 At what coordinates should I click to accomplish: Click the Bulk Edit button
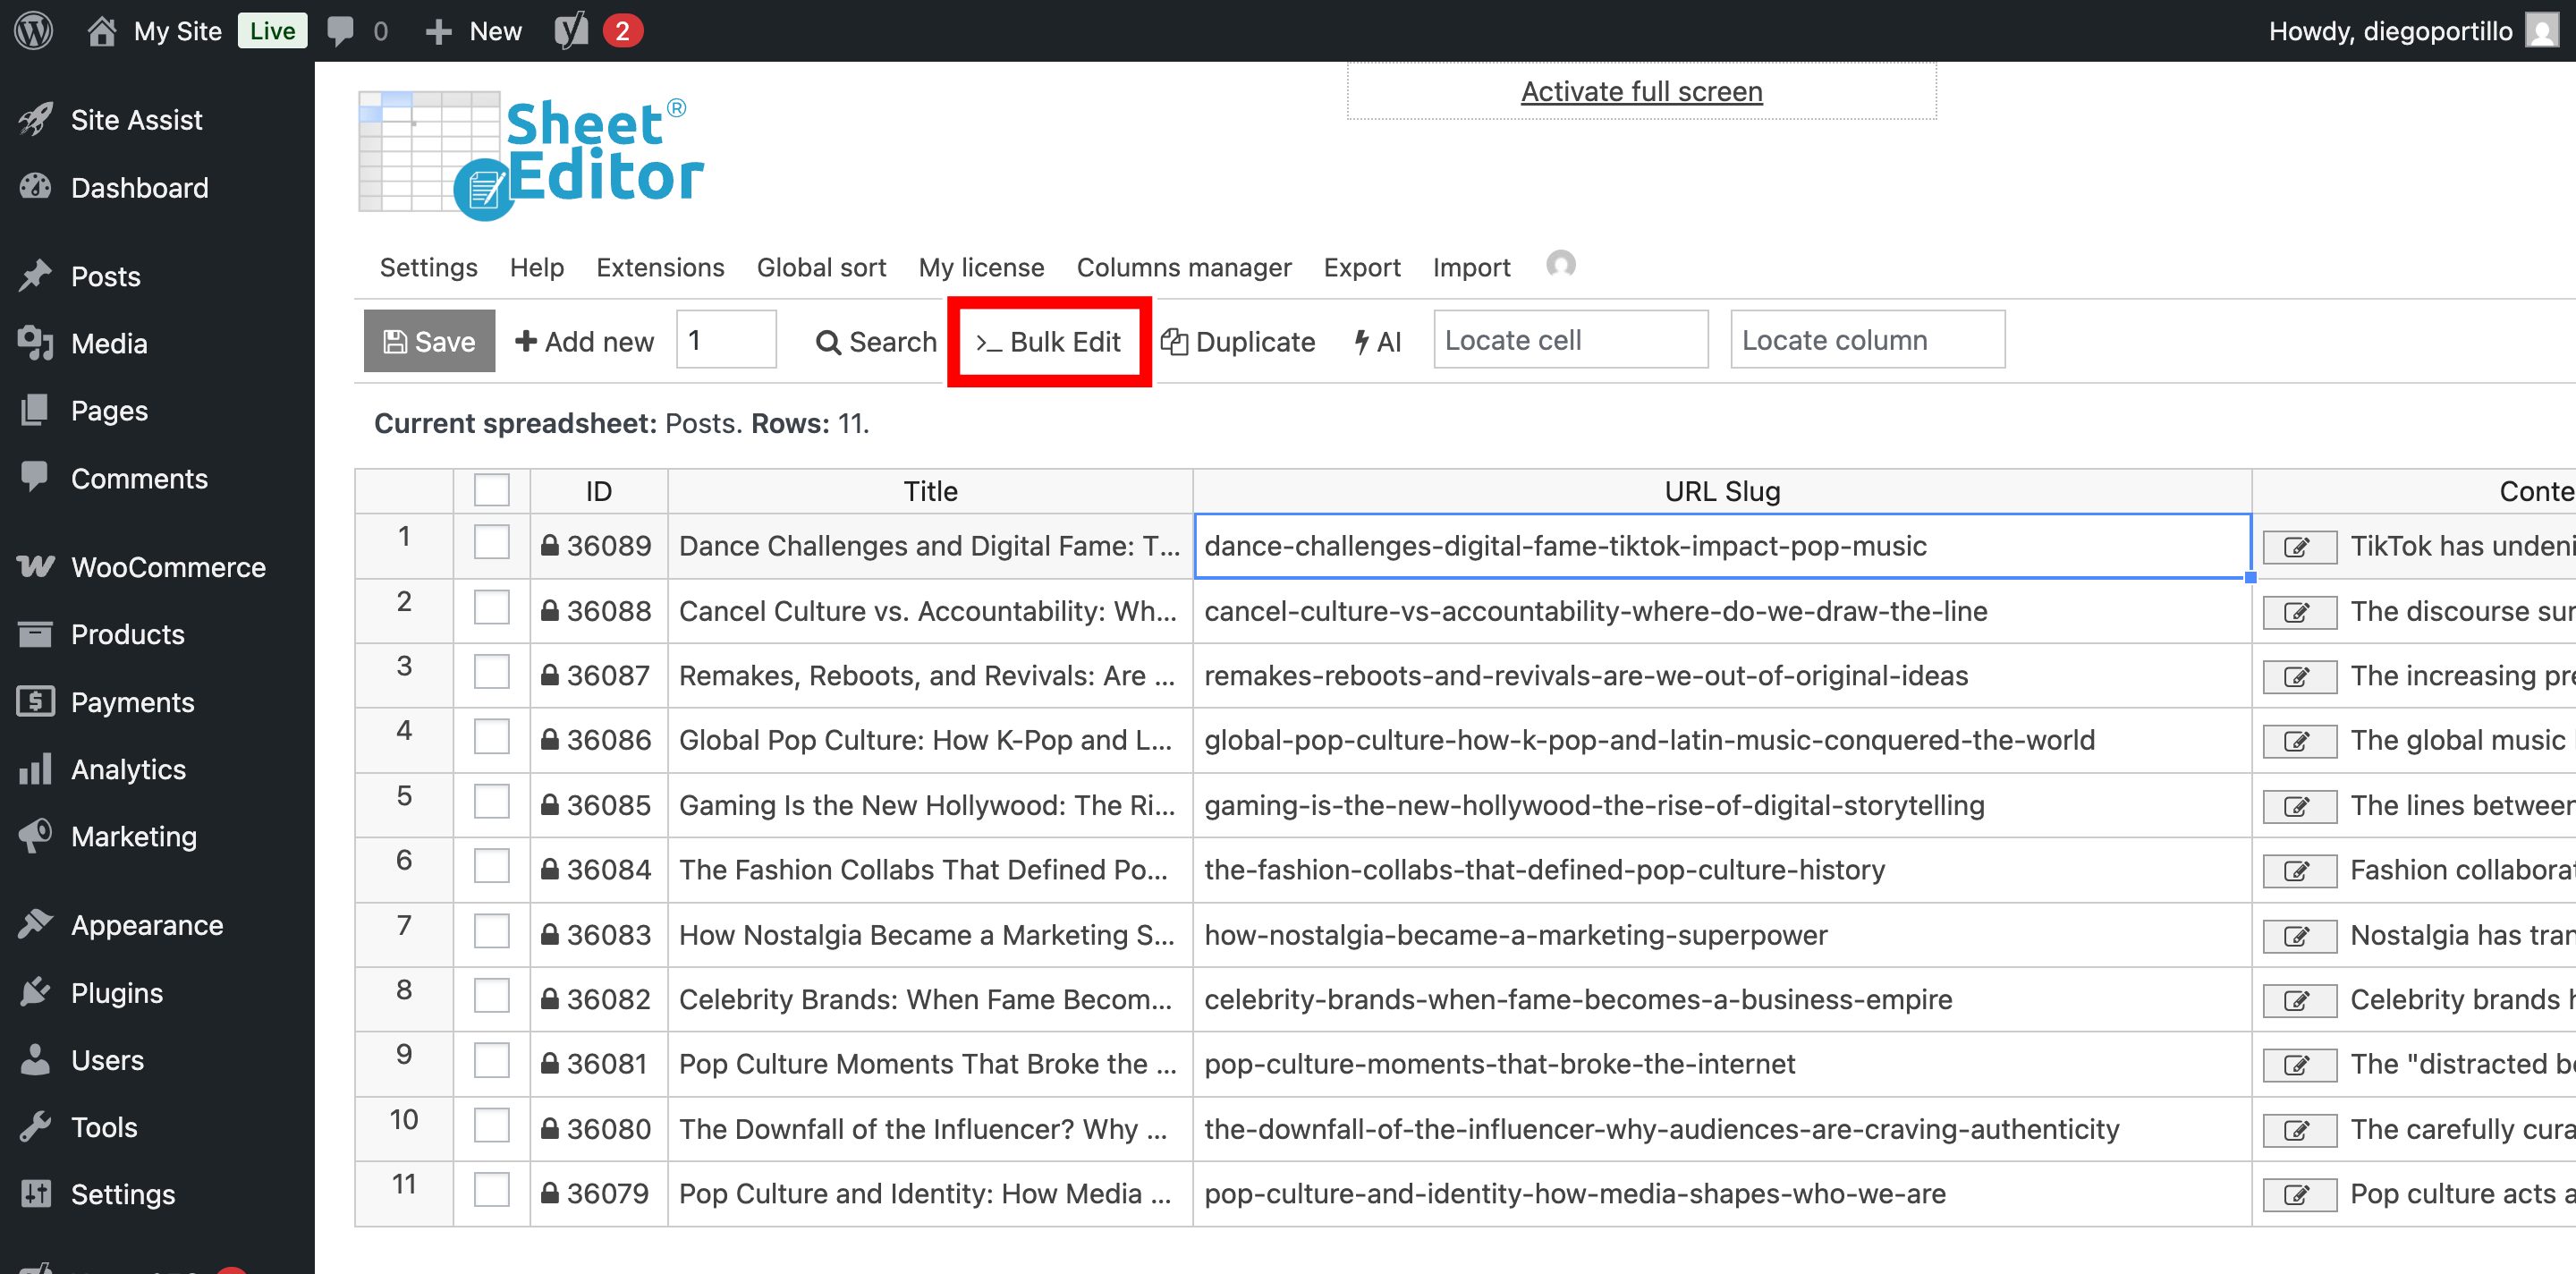(1048, 341)
